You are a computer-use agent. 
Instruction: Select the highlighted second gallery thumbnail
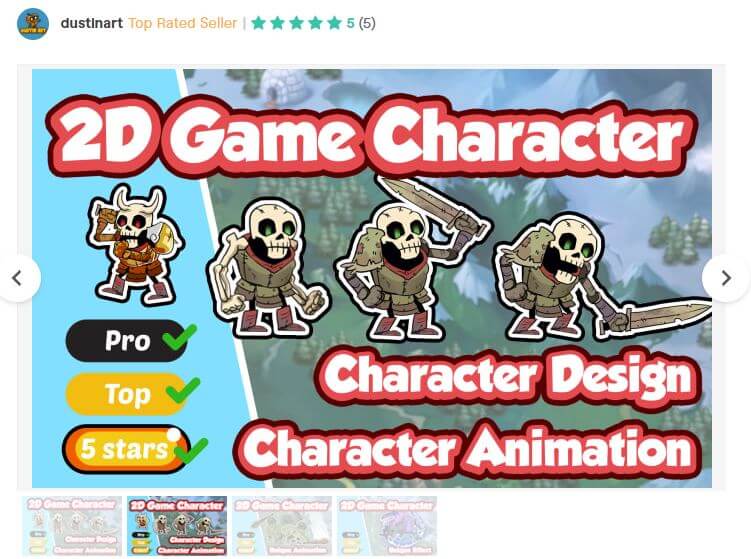coord(177,526)
